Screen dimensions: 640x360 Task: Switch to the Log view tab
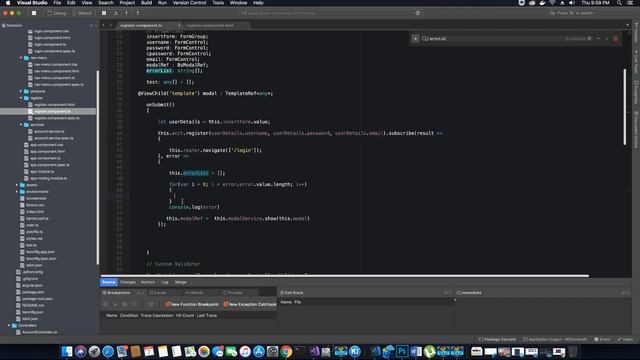(165, 282)
